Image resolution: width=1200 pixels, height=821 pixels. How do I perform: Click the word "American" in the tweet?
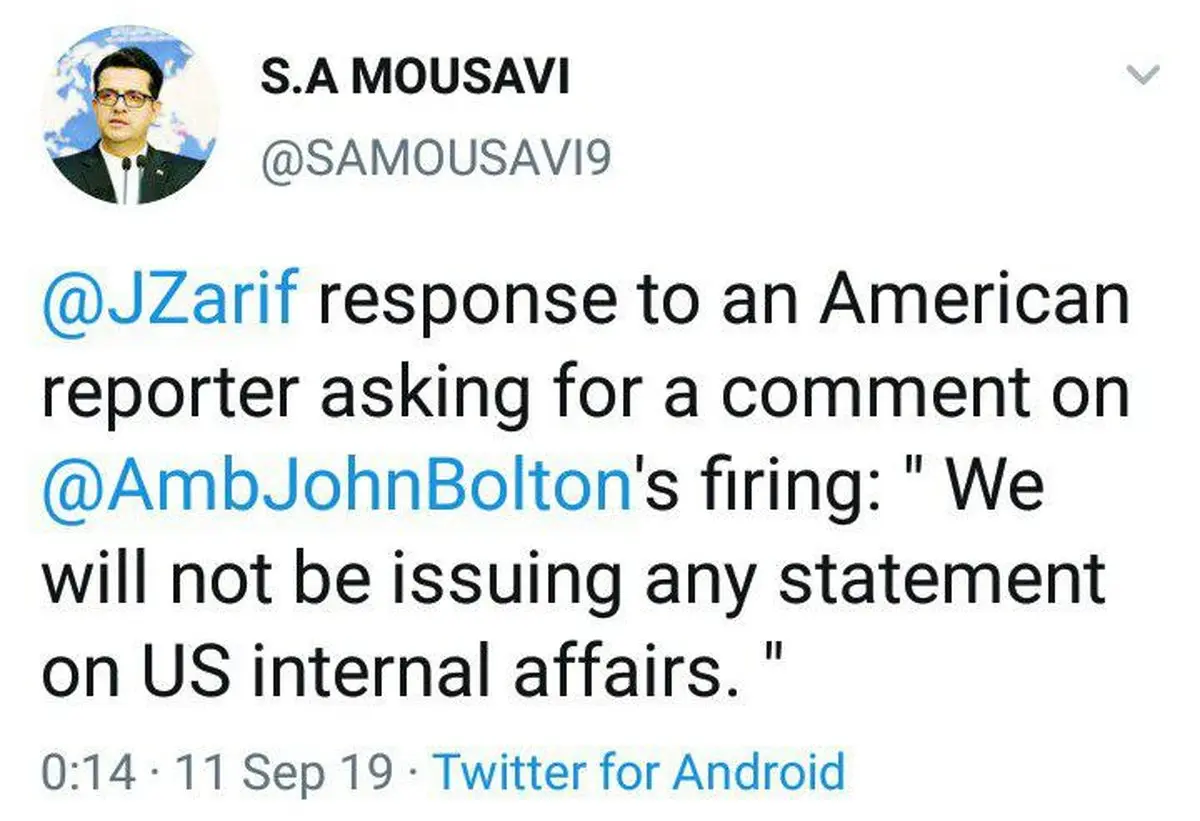(x=973, y=300)
